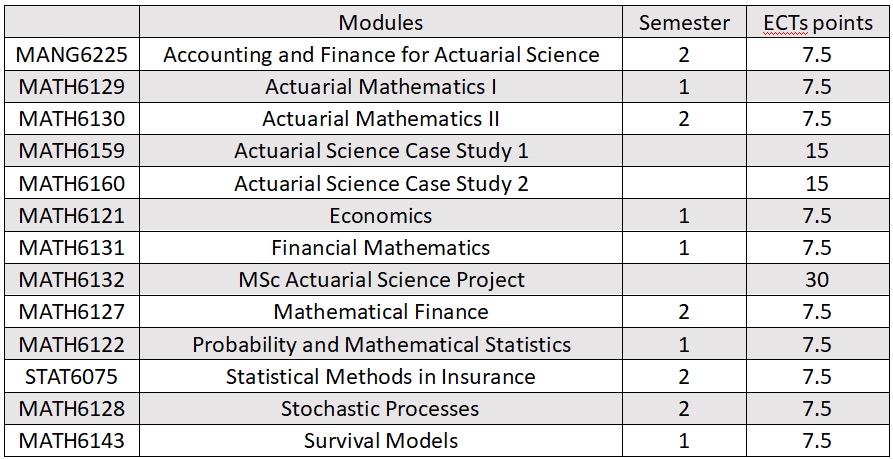This screenshot has height=459, width=893.
Task: Select the MANG6225 module code cell
Action: [x=72, y=55]
